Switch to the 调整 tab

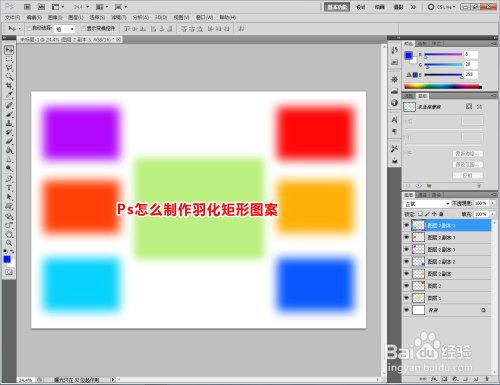409,96
